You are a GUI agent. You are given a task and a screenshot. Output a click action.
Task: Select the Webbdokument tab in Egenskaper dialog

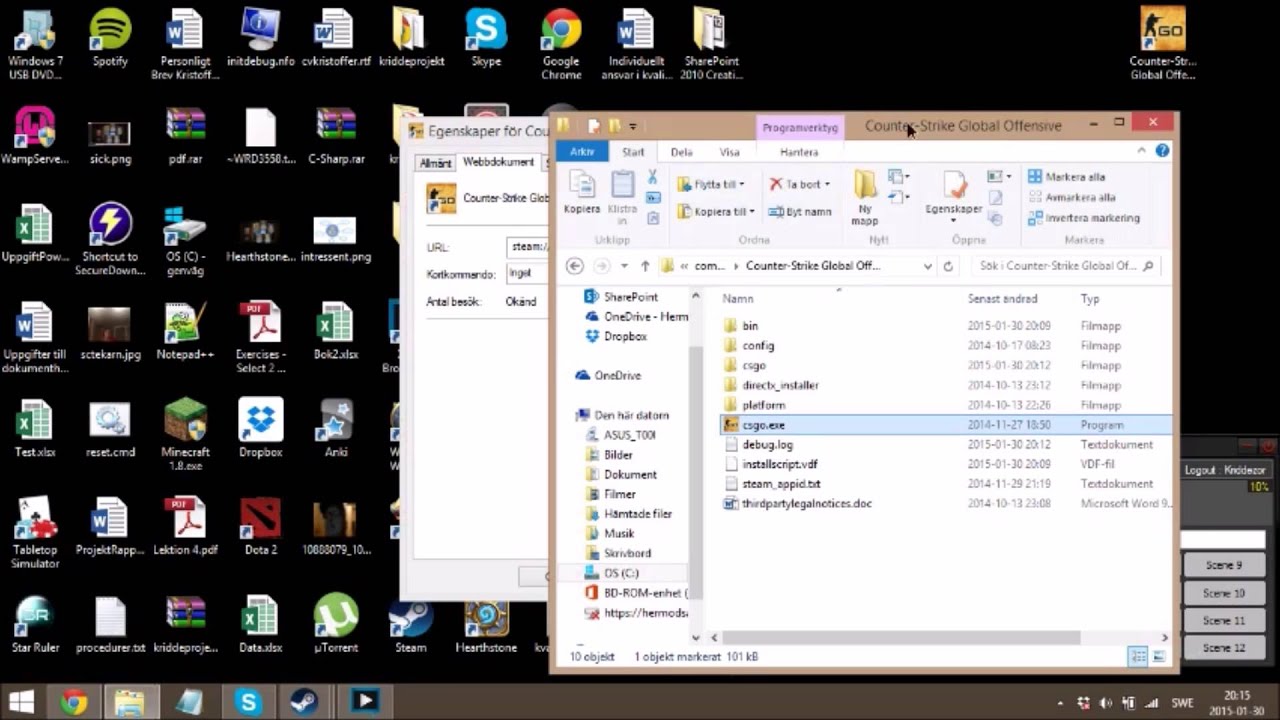point(498,162)
